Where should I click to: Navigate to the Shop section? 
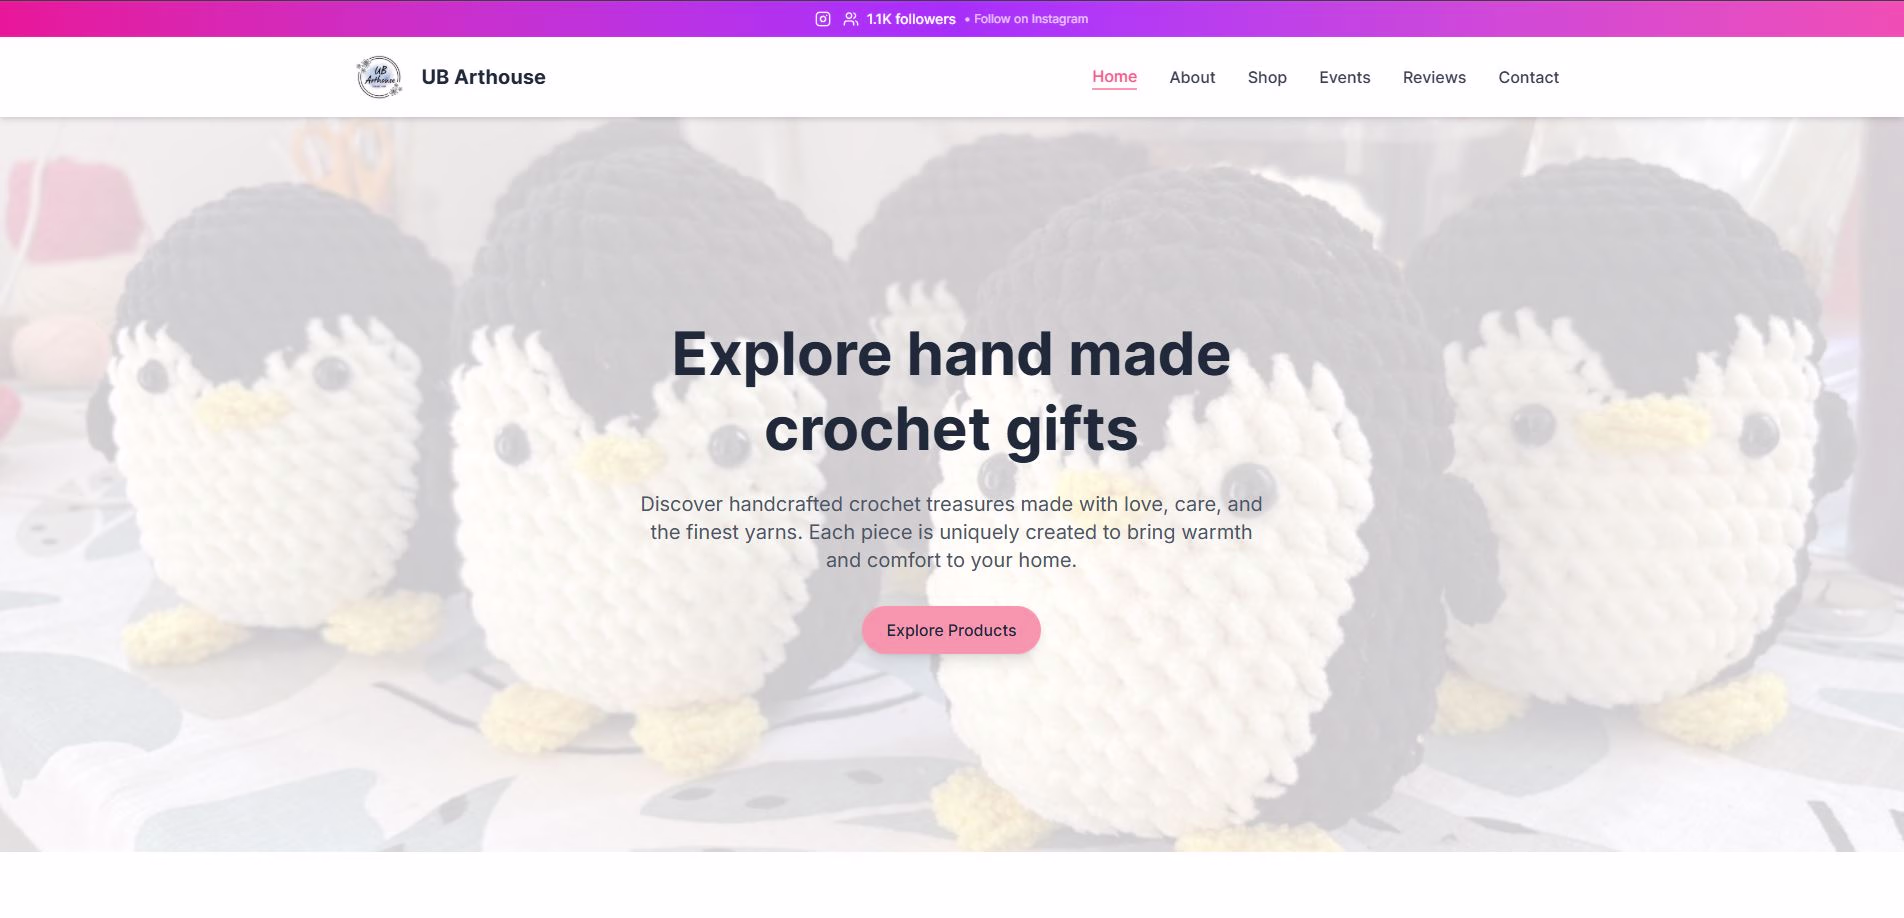click(x=1267, y=77)
